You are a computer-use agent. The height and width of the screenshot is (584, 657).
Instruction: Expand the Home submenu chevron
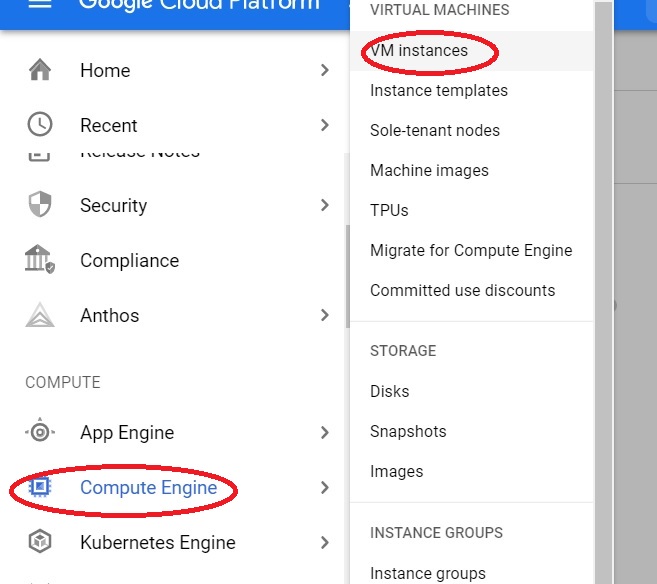click(x=324, y=70)
